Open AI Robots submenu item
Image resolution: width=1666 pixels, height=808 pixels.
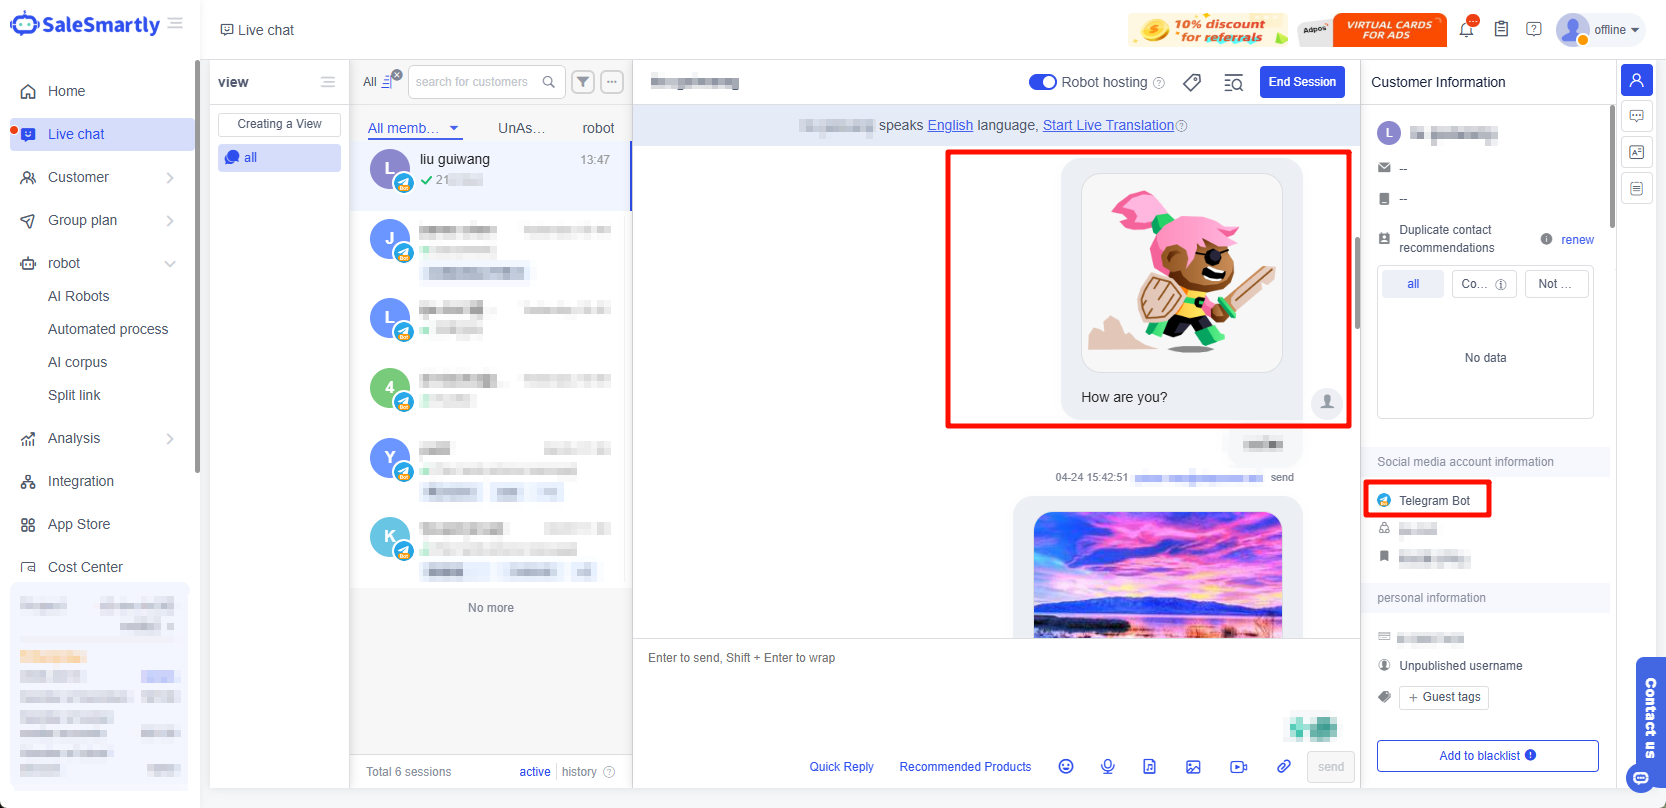(x=79, y=296)
